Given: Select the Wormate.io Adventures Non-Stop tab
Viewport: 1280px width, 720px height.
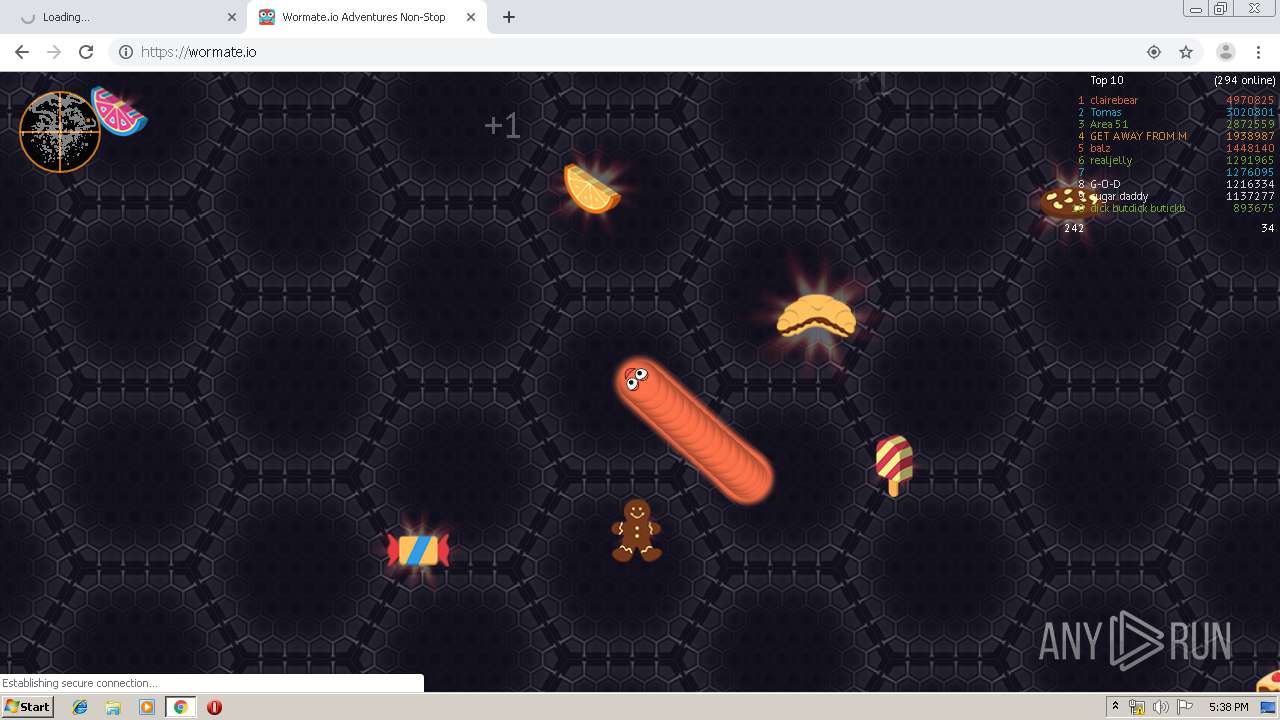Looking at the screenshot, I should point(364,17).
